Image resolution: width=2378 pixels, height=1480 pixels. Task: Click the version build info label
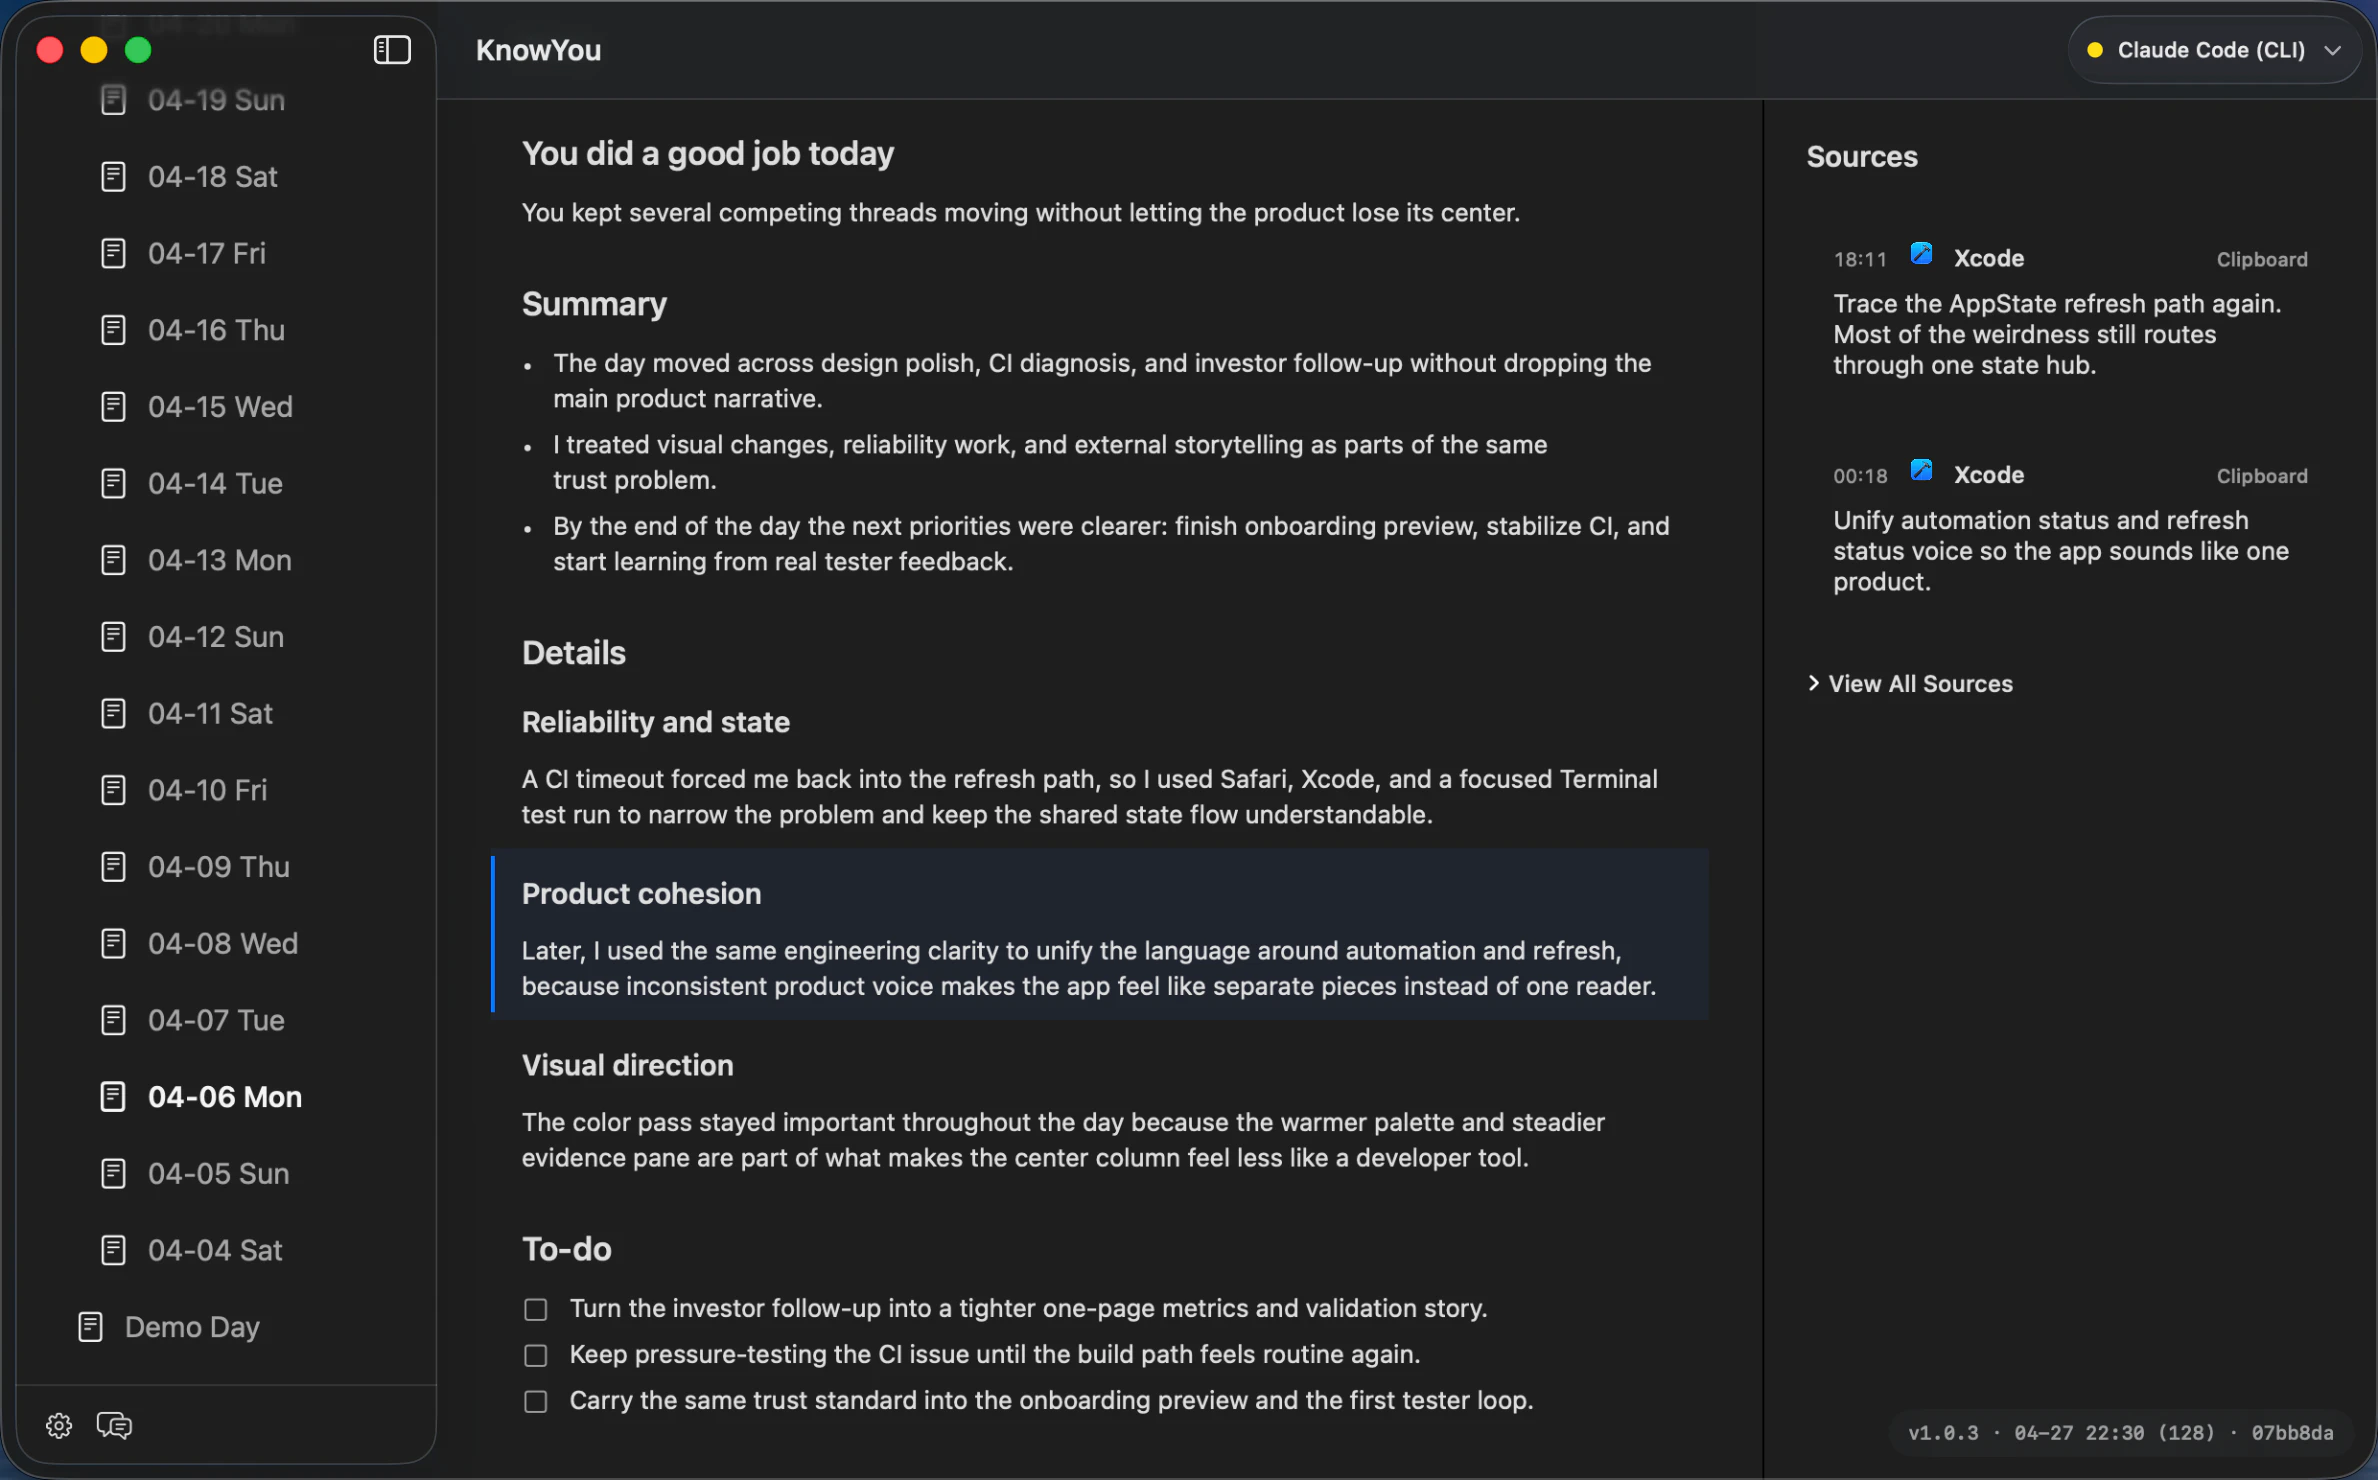click(2119, 1433)
